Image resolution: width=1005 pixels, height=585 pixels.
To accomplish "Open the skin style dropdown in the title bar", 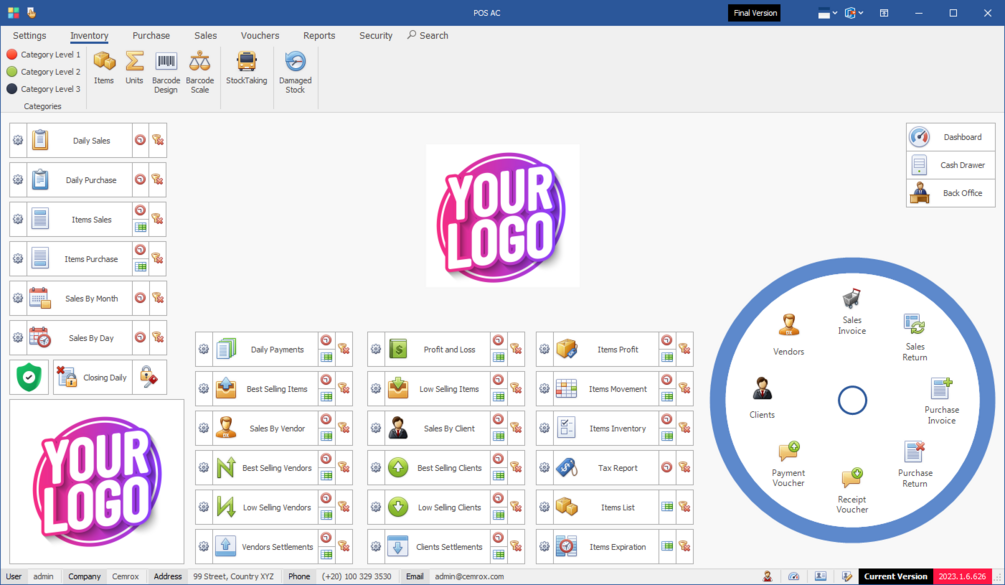I will coord(829,12).
